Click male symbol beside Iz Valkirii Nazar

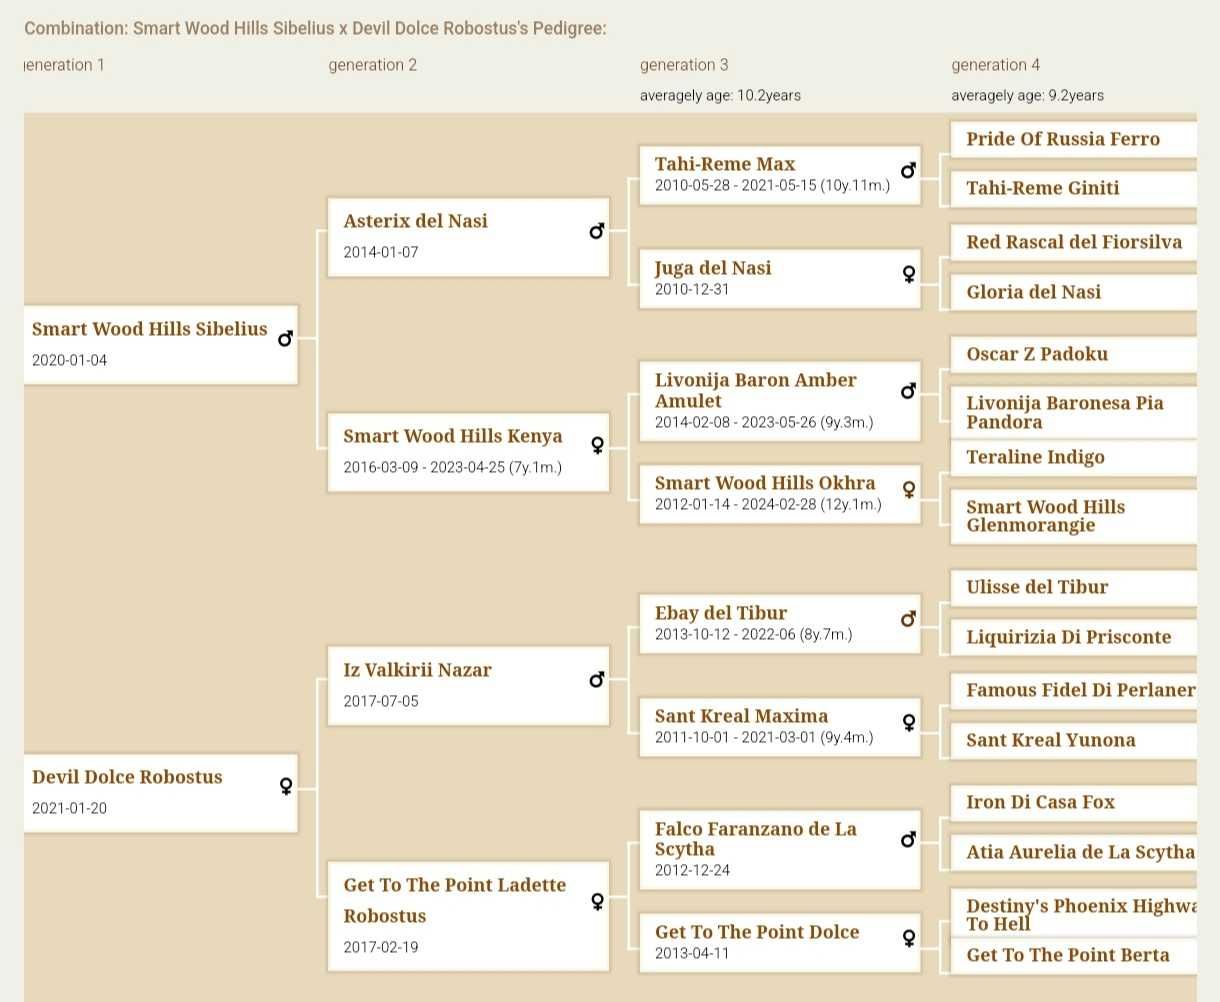click(597, 679)
